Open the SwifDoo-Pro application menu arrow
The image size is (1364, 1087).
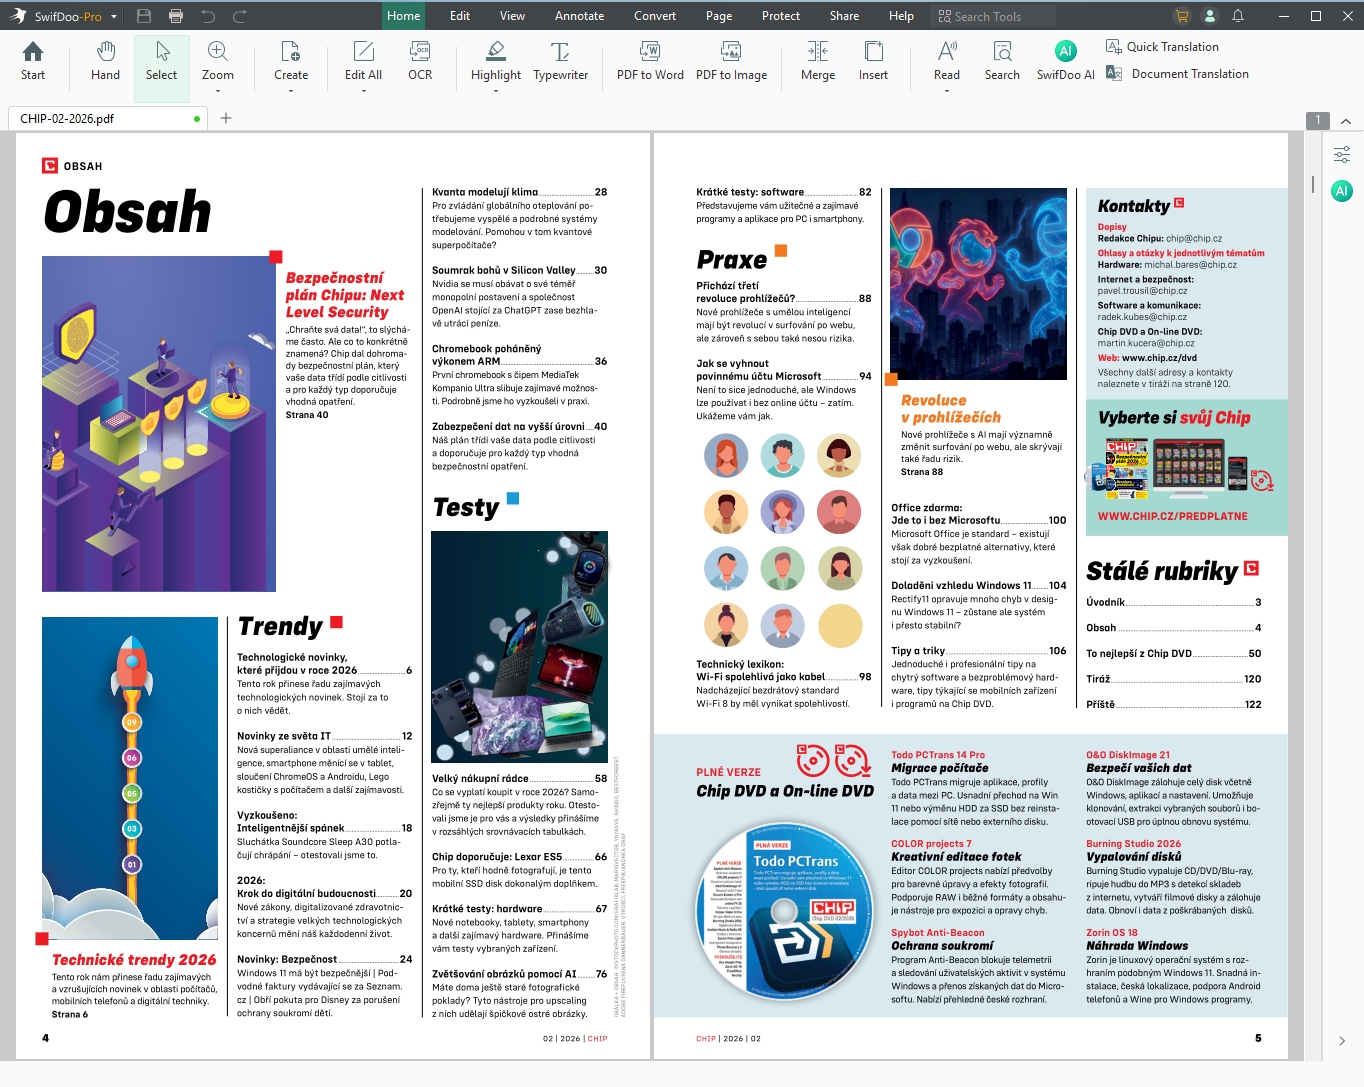[114, 17]
